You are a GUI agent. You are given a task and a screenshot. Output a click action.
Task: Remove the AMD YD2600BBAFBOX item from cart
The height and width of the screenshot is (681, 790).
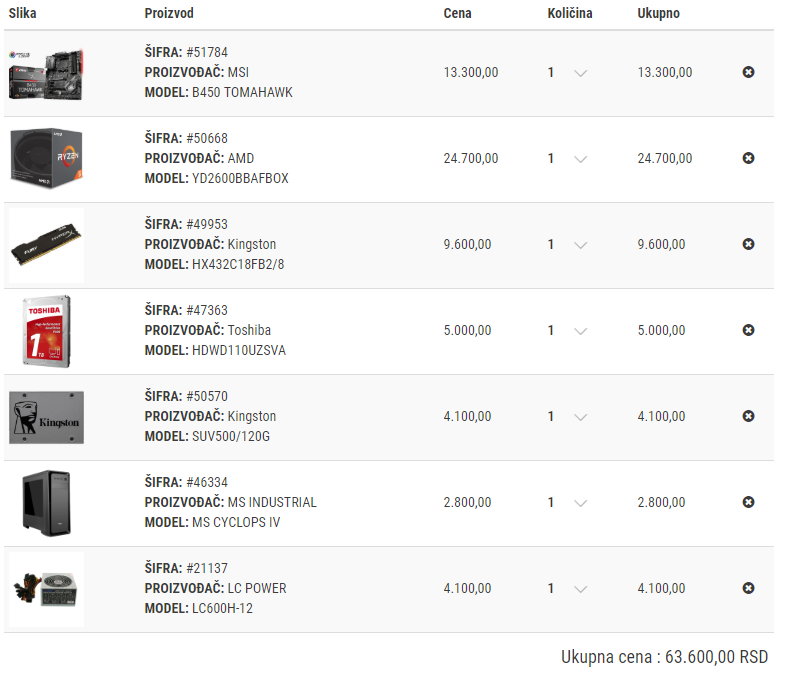(748, 158)
